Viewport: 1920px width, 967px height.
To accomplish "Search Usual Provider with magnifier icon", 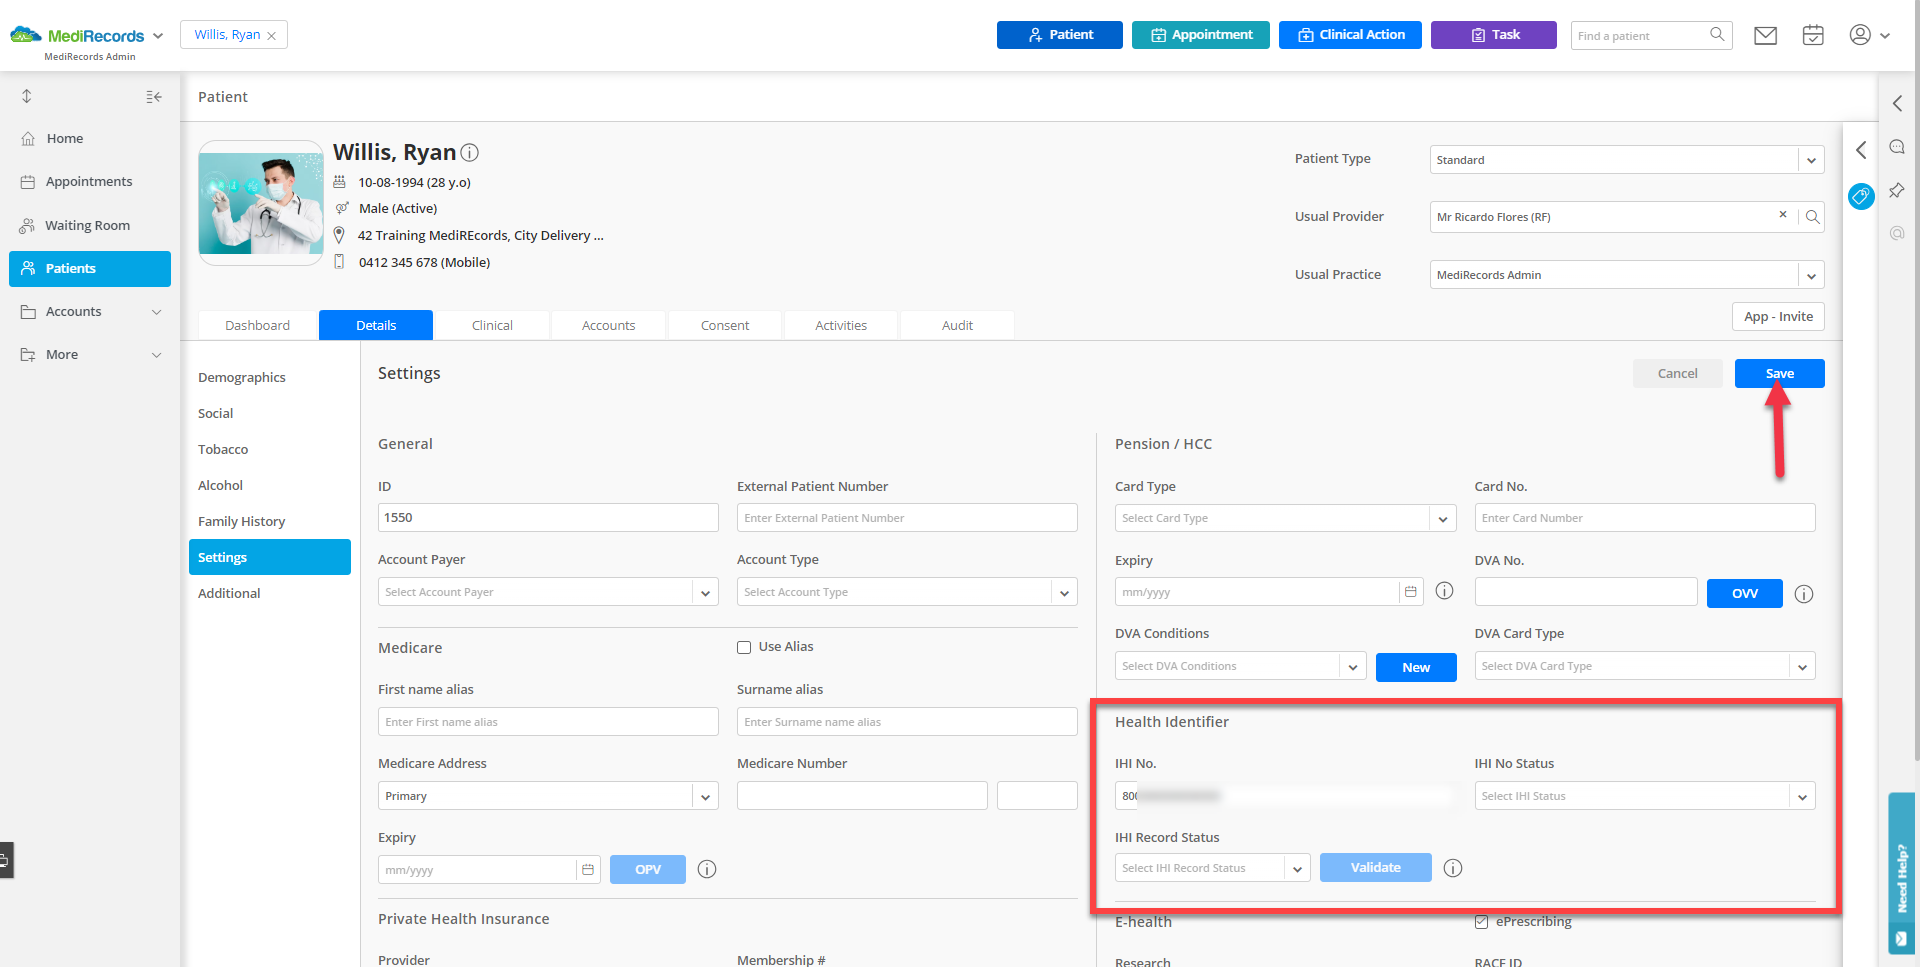I will (x=1812, y=217).
